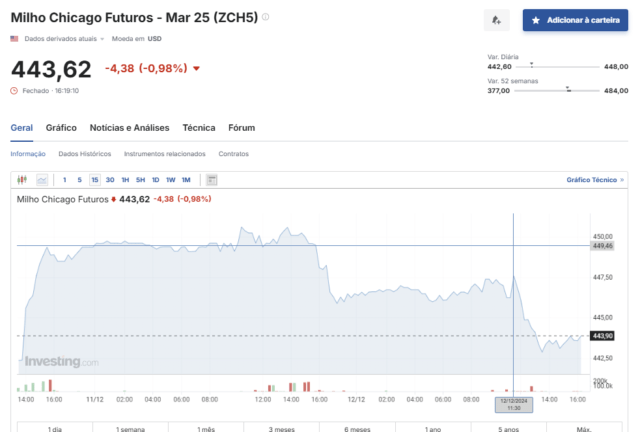Select the 1 mês range selector
This screenshot has width=640, height=432.
(206, 429)
